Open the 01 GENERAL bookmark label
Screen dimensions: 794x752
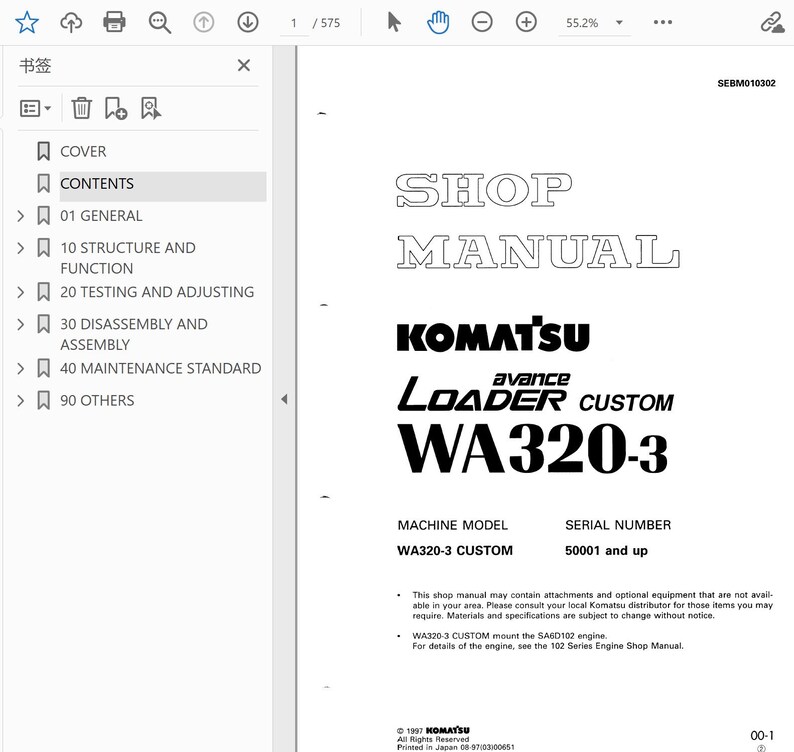(101, 216)
